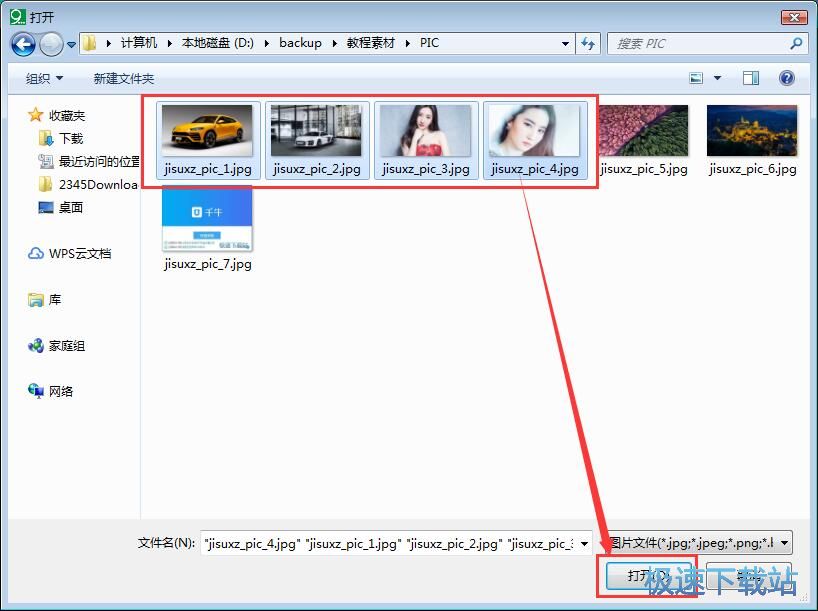Screen dimensions: 818x611
Task: Open 下载 folder in favorites
Action: click(x=71, y=138)
